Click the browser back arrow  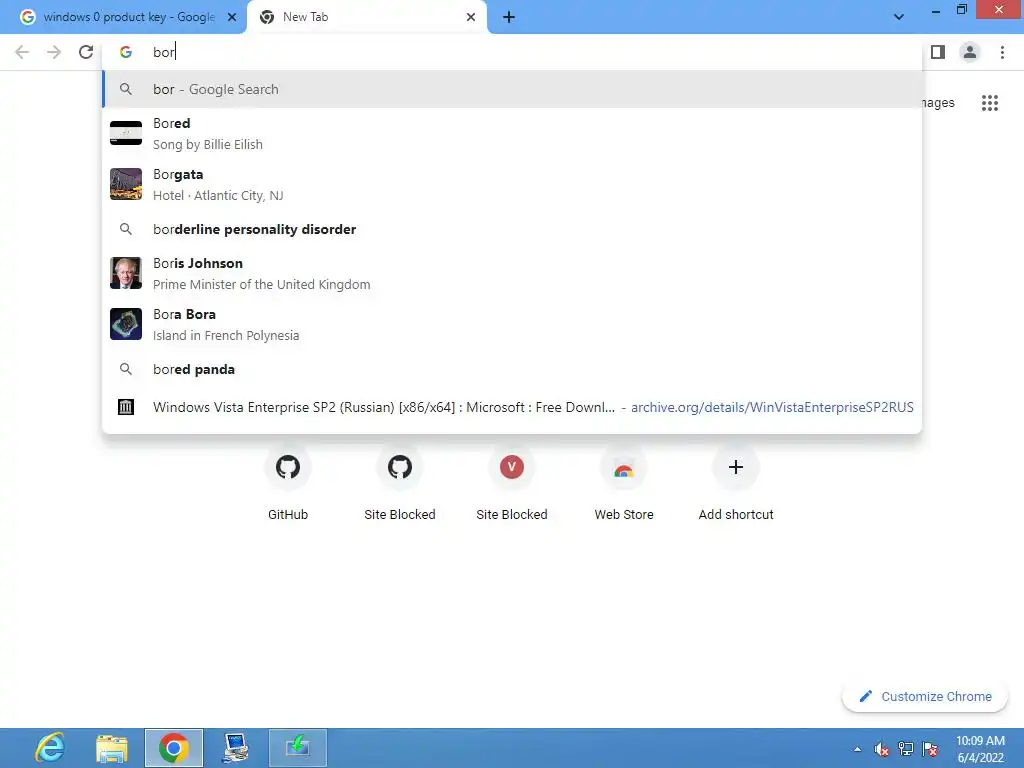click(22, 52)
